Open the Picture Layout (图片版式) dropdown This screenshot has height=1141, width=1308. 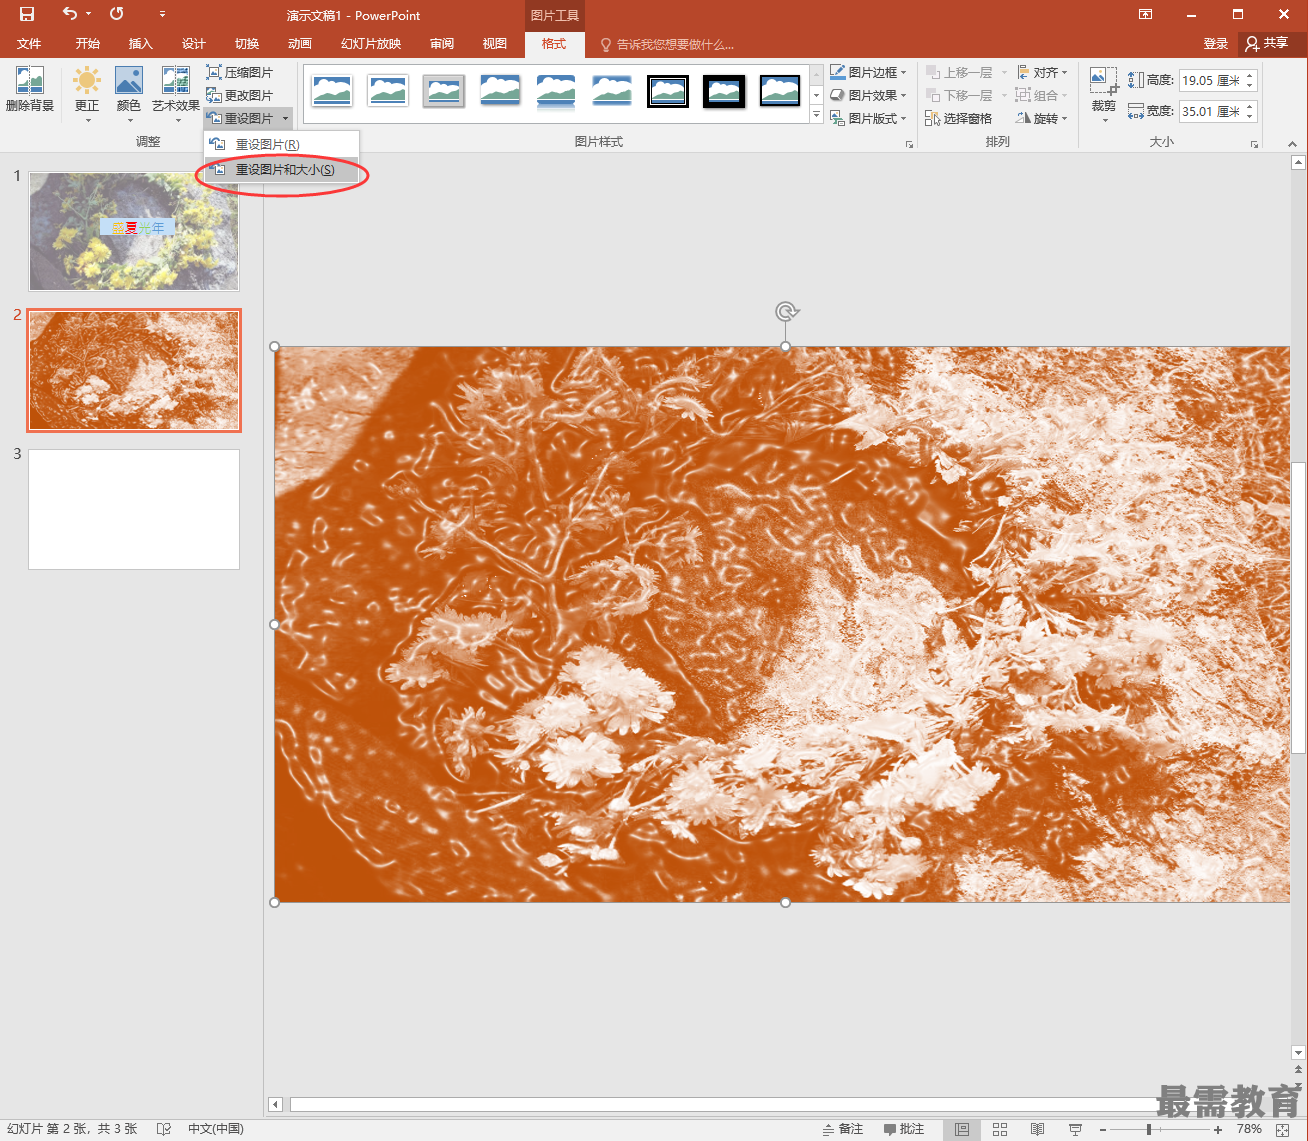pyautogui.click(x=868, y=118)
